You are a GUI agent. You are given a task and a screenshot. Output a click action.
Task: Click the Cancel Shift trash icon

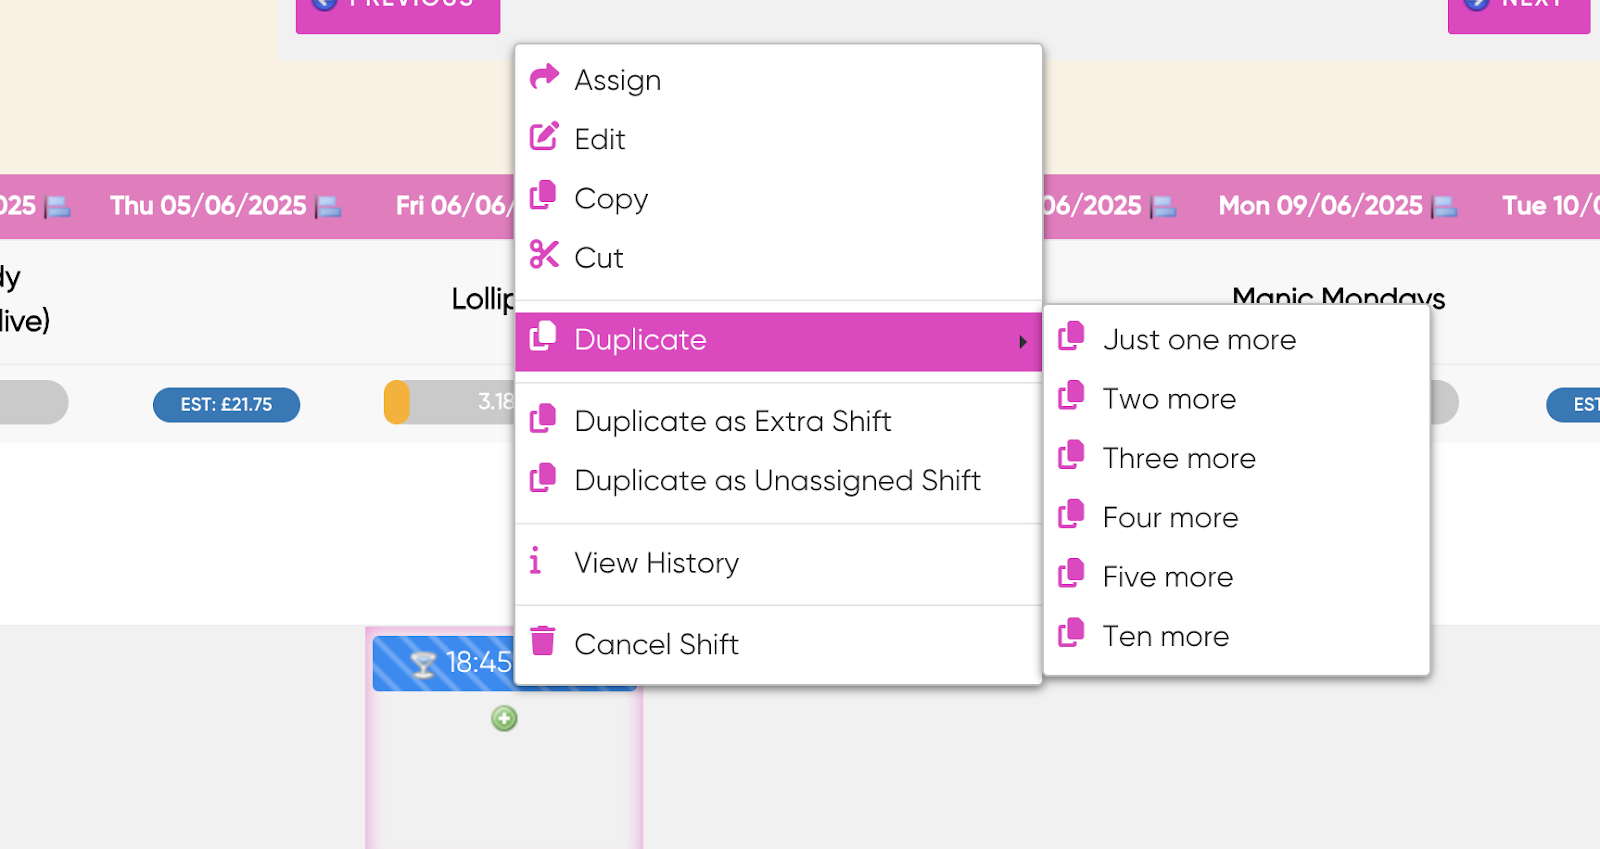(543, 641)
